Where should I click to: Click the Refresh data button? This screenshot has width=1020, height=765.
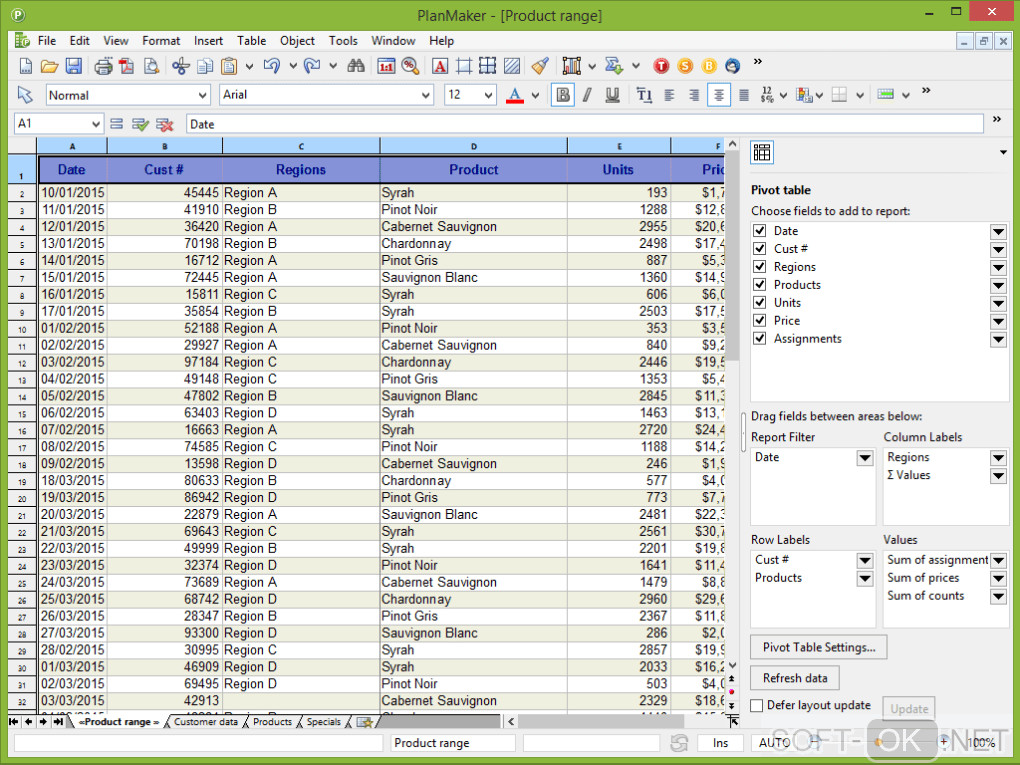794,678
